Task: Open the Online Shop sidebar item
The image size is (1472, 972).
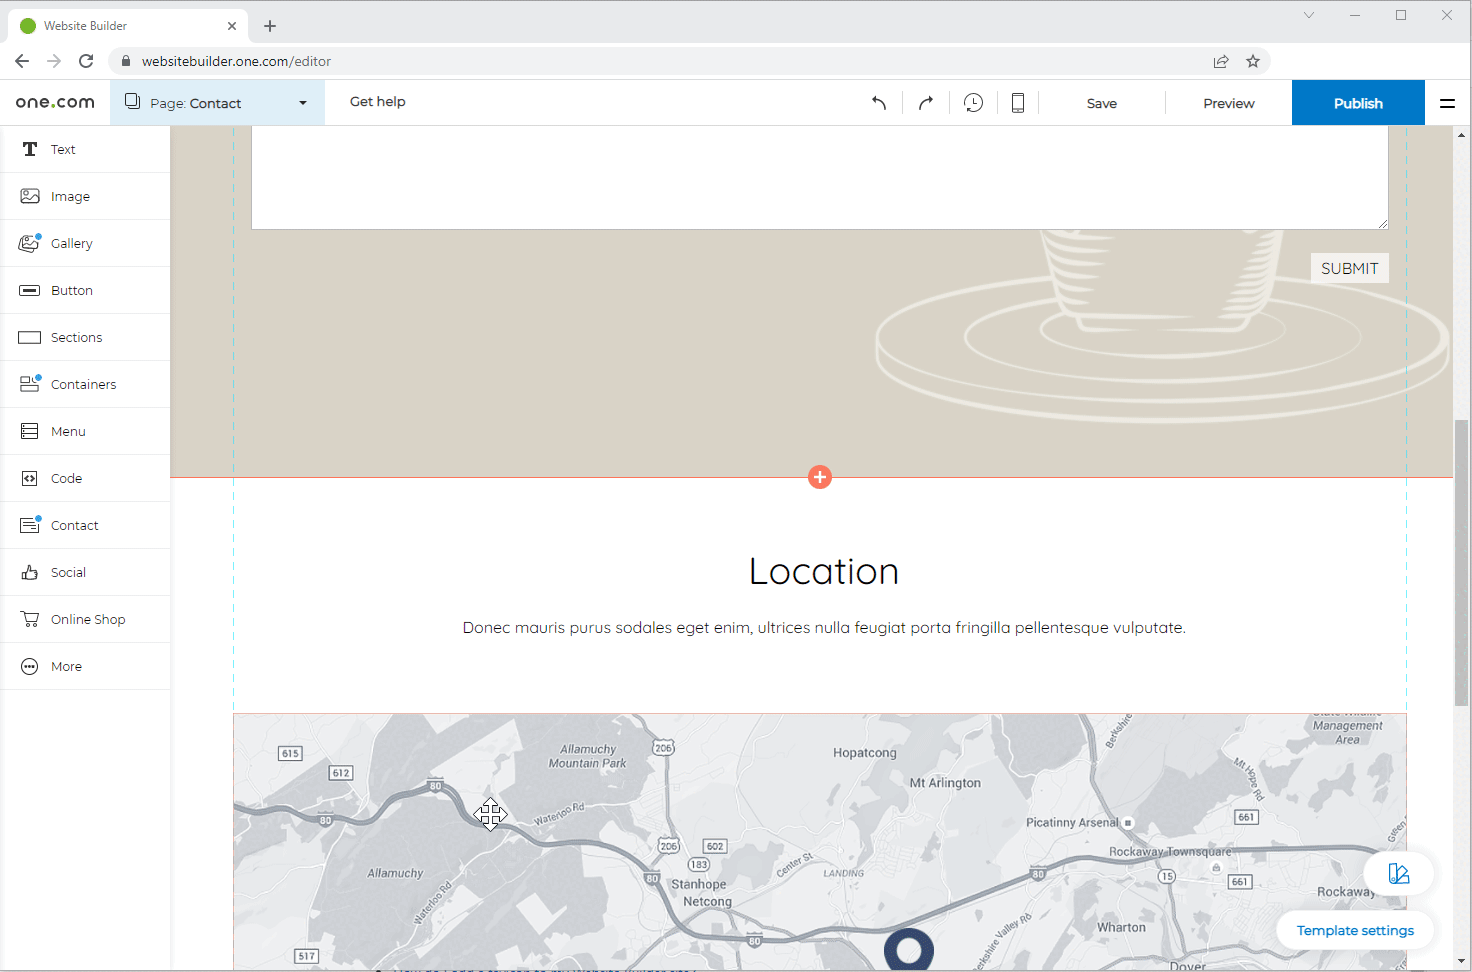Action: point(87,619)
